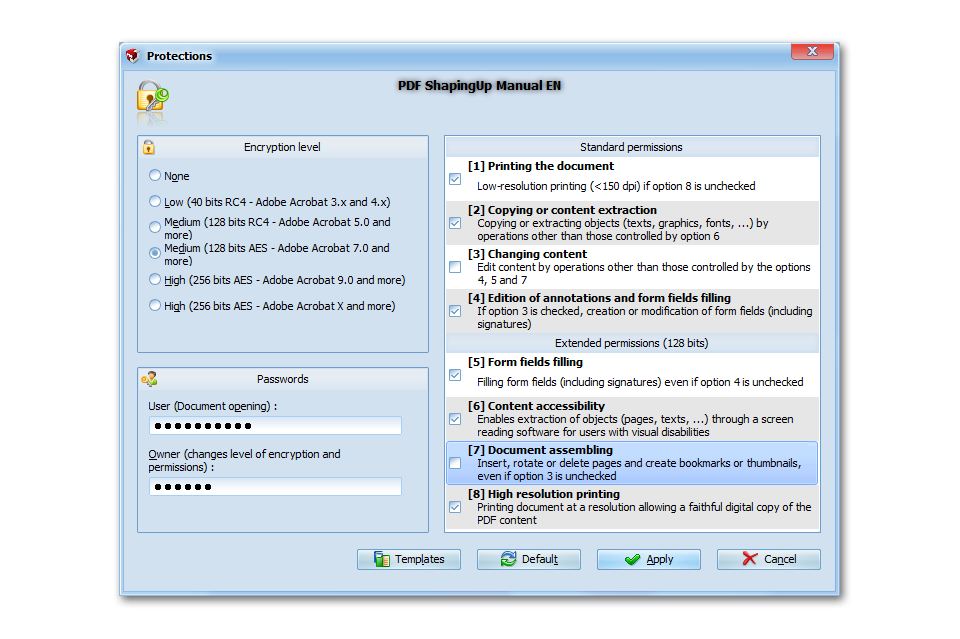Open the Templates button
The image size is (960, 639).
[409, 559]
